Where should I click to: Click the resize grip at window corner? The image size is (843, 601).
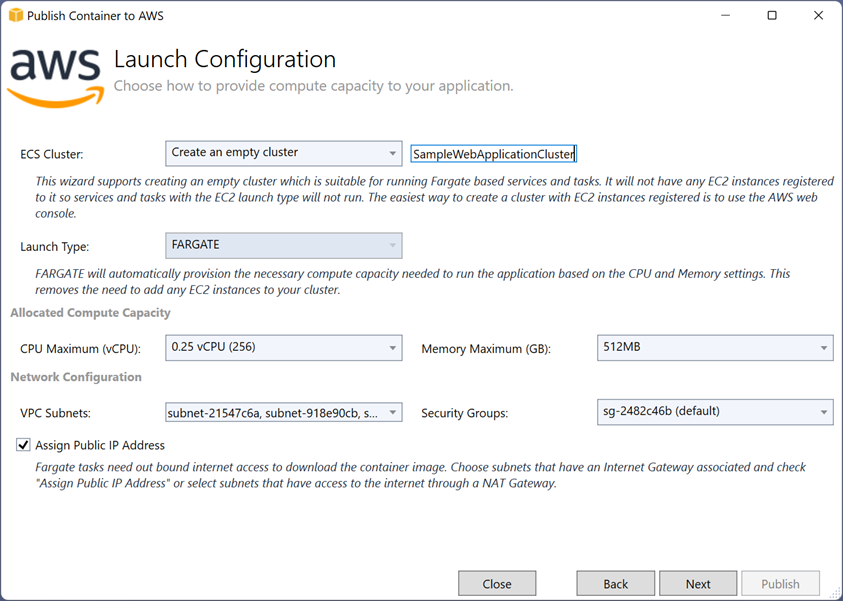point(835,593)
